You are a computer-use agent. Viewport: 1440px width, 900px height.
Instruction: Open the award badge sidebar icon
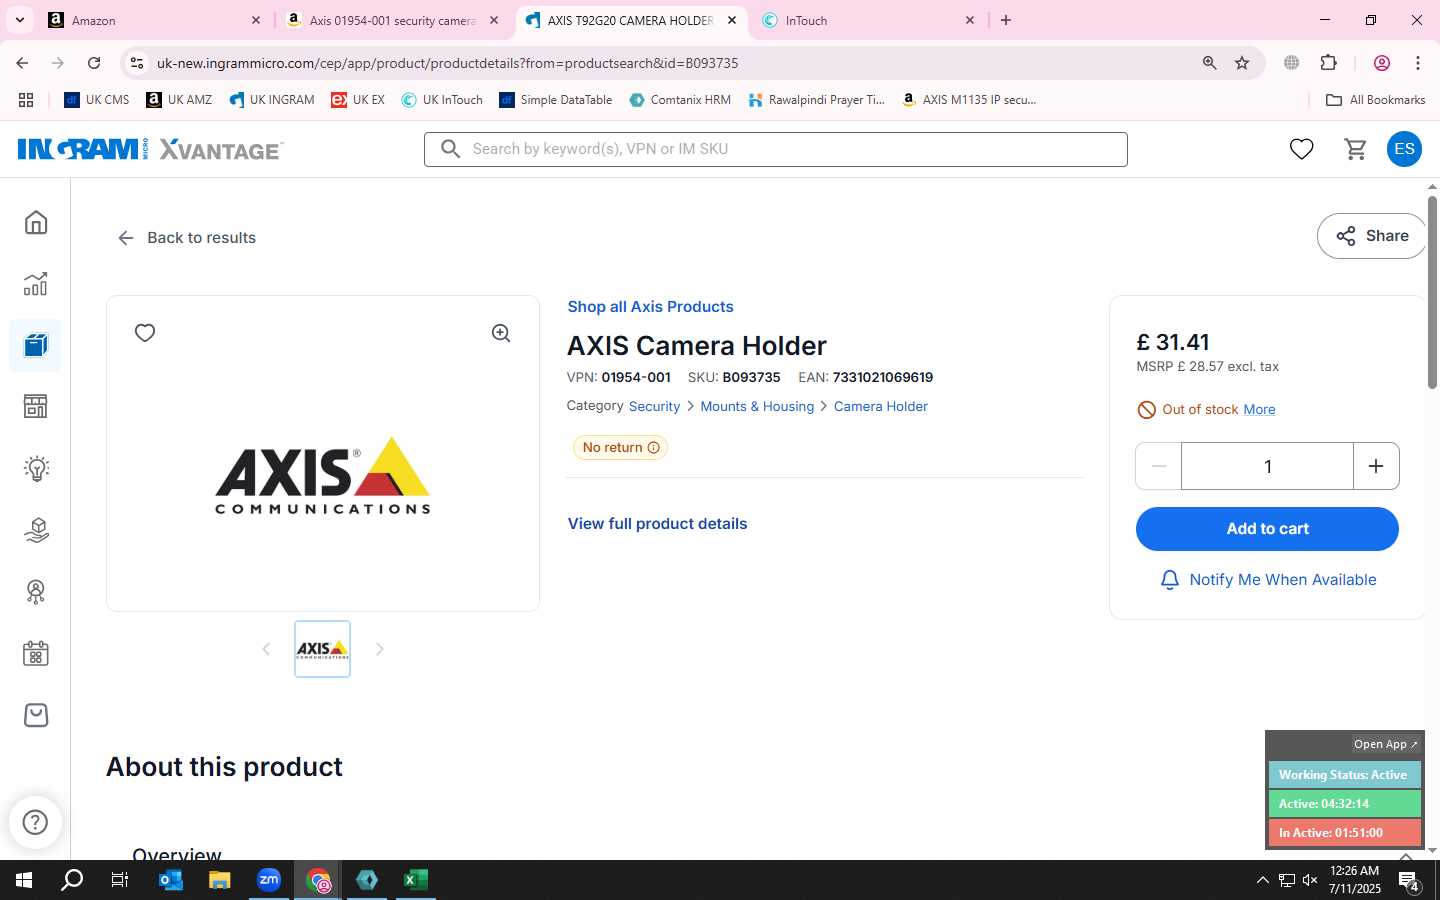point(36,592)
